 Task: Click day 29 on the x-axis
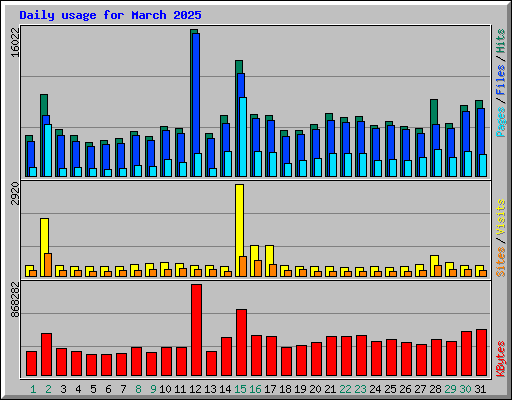tap(450, 389)
